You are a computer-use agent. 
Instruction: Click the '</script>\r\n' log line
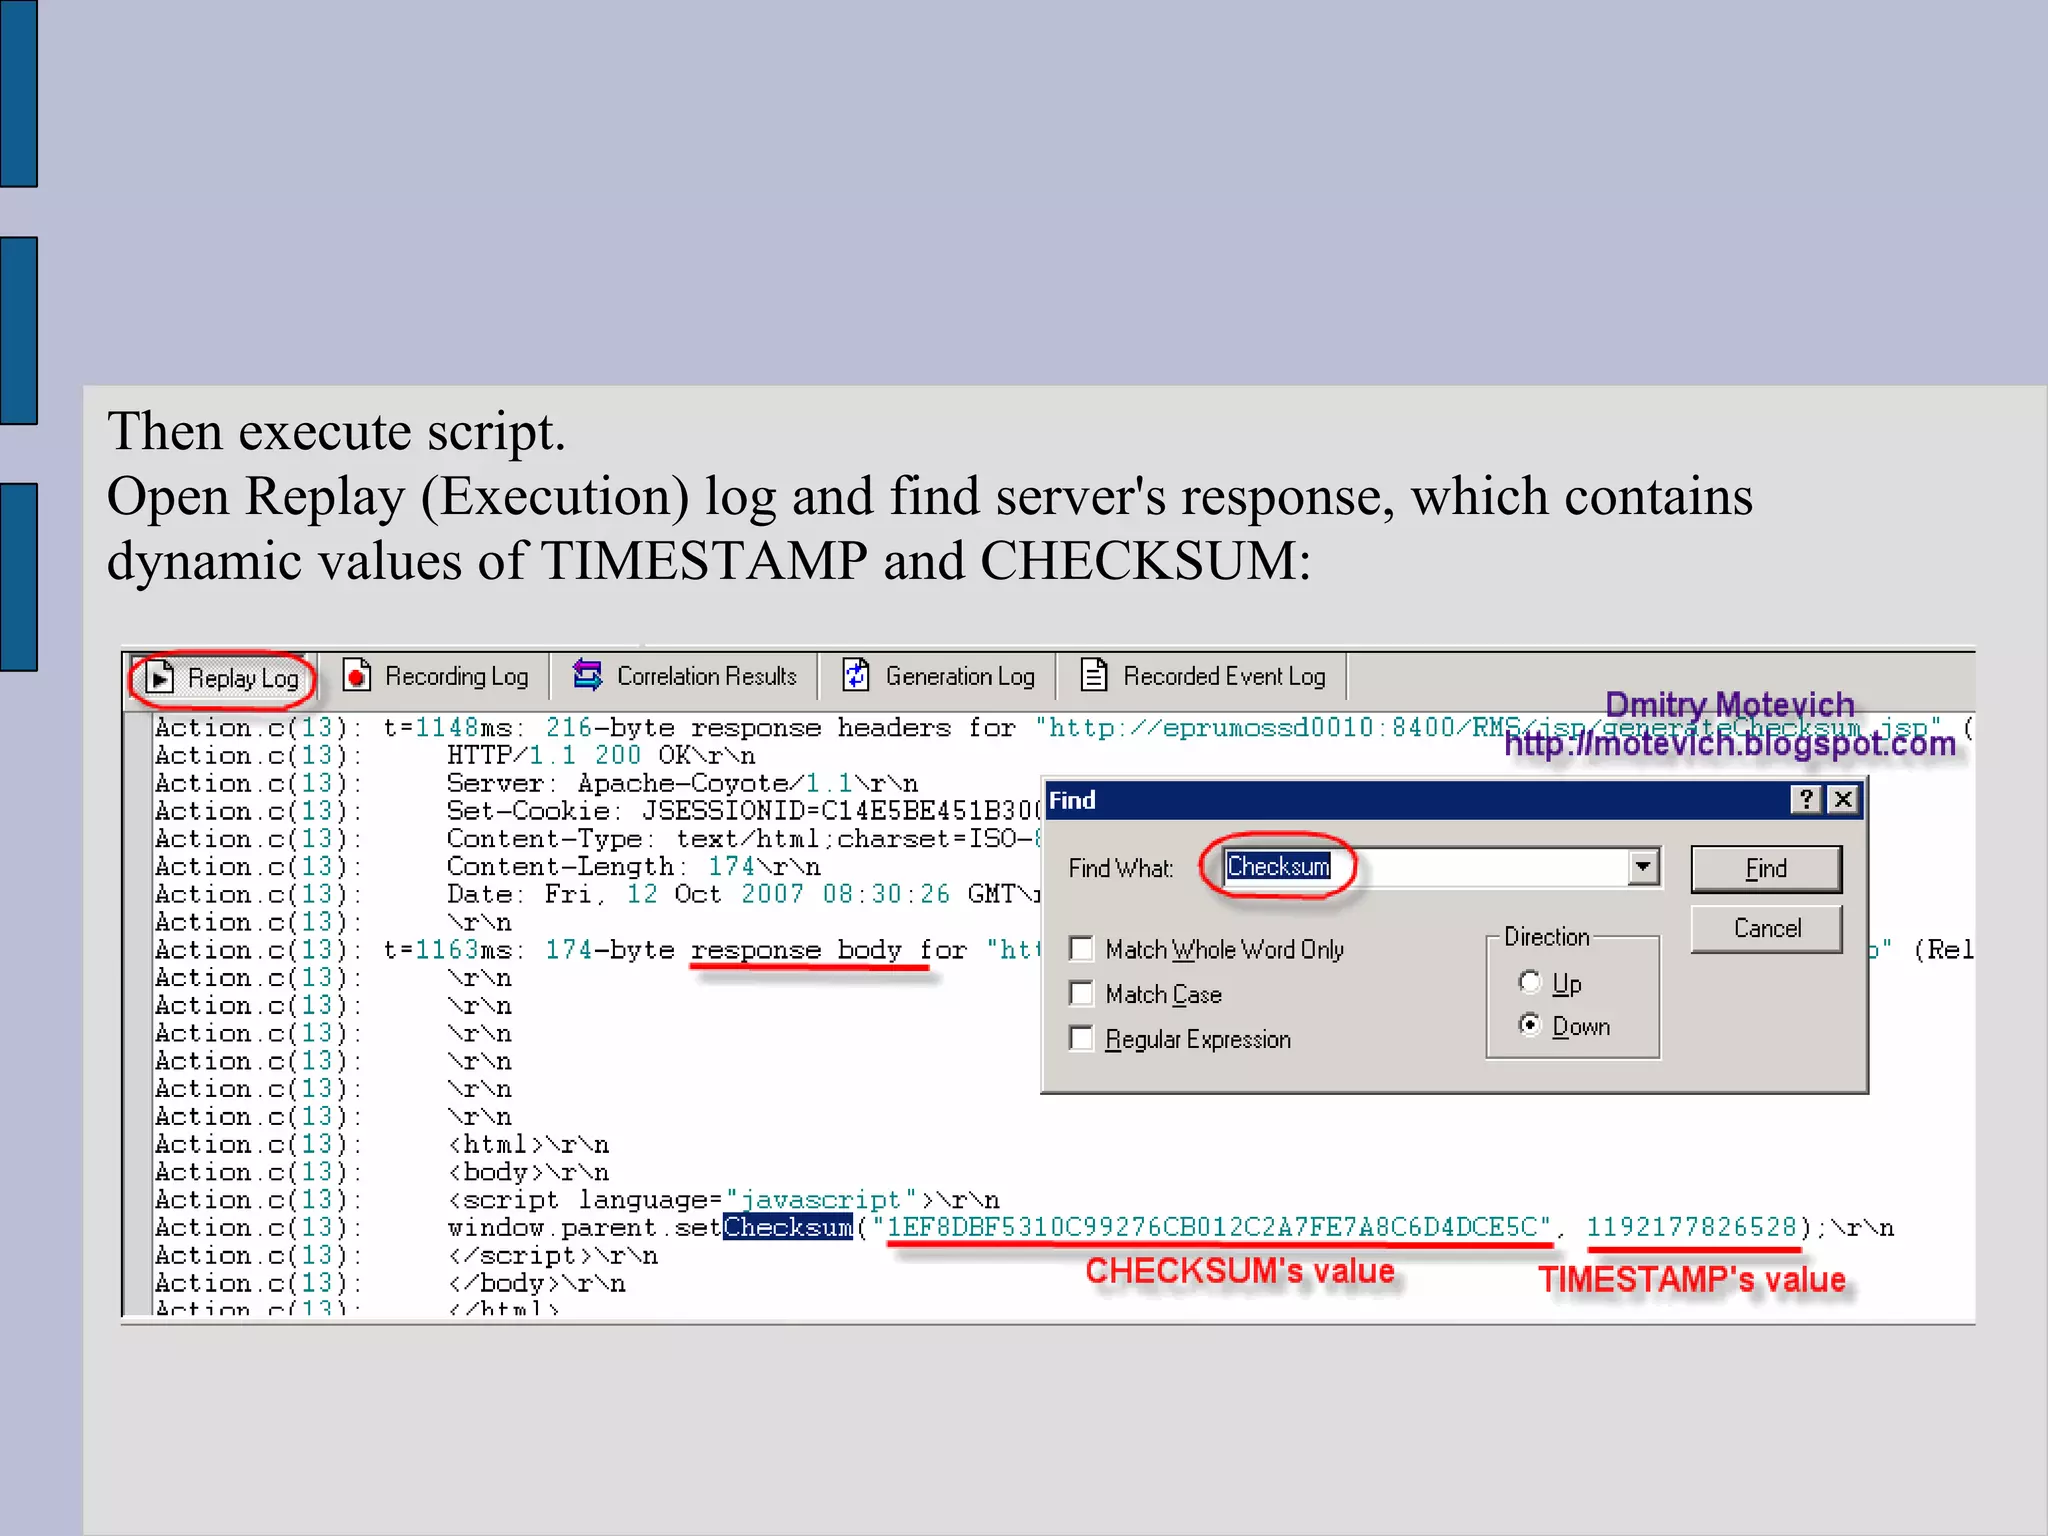(x=552, y=1255)
